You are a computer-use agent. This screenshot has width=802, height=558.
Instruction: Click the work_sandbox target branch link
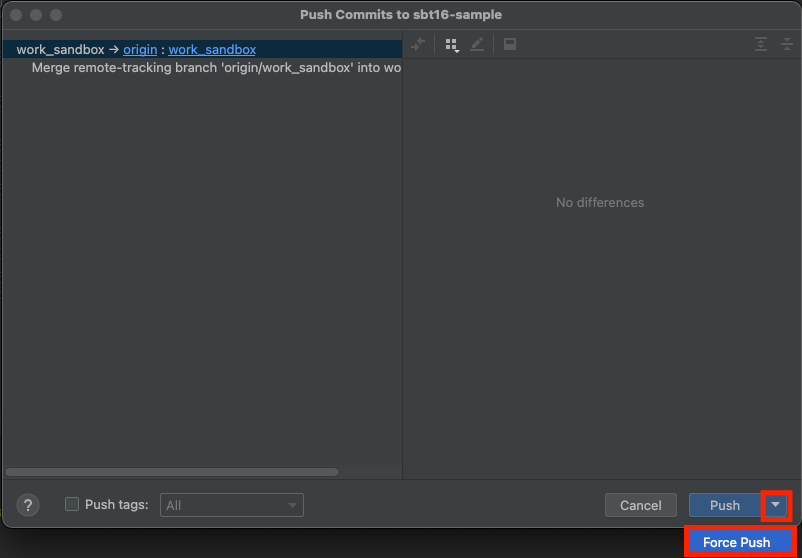pyautogui.click(x=212, y=50)
